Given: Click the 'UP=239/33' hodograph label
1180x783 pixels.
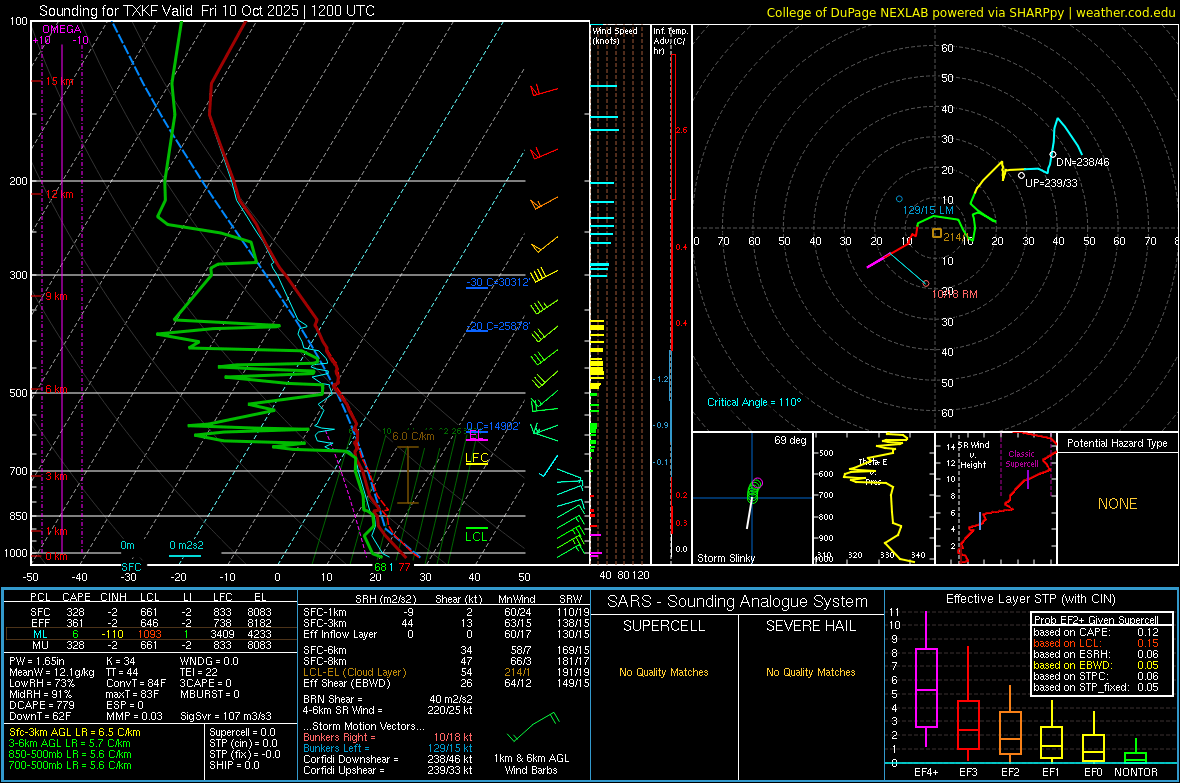Looking at the screenshot, I should point(1051,183).
